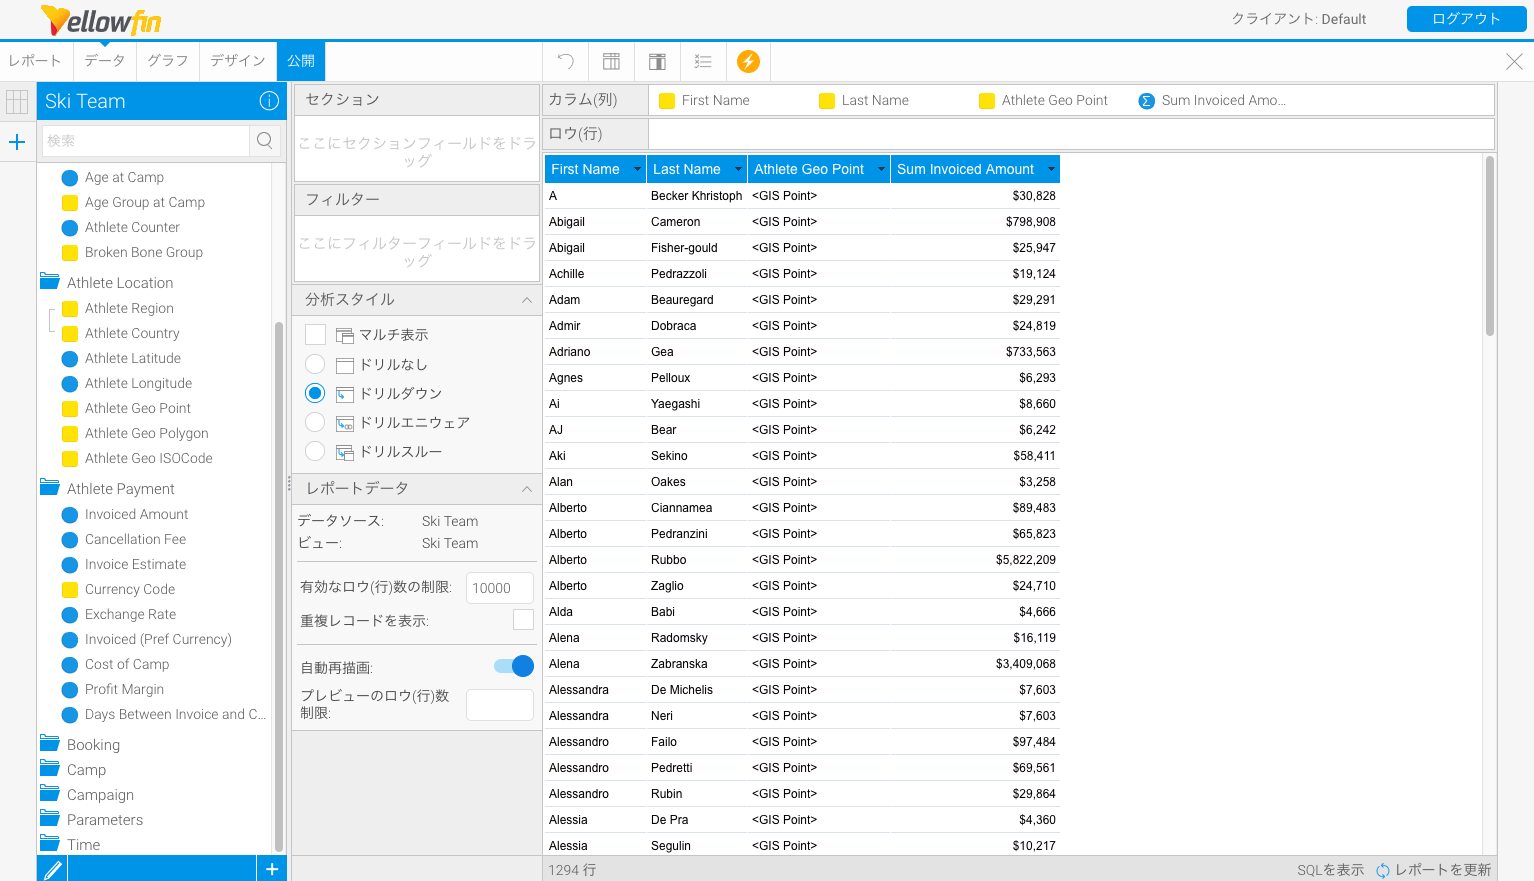Close the report builder with X icon

[1514, 62]
